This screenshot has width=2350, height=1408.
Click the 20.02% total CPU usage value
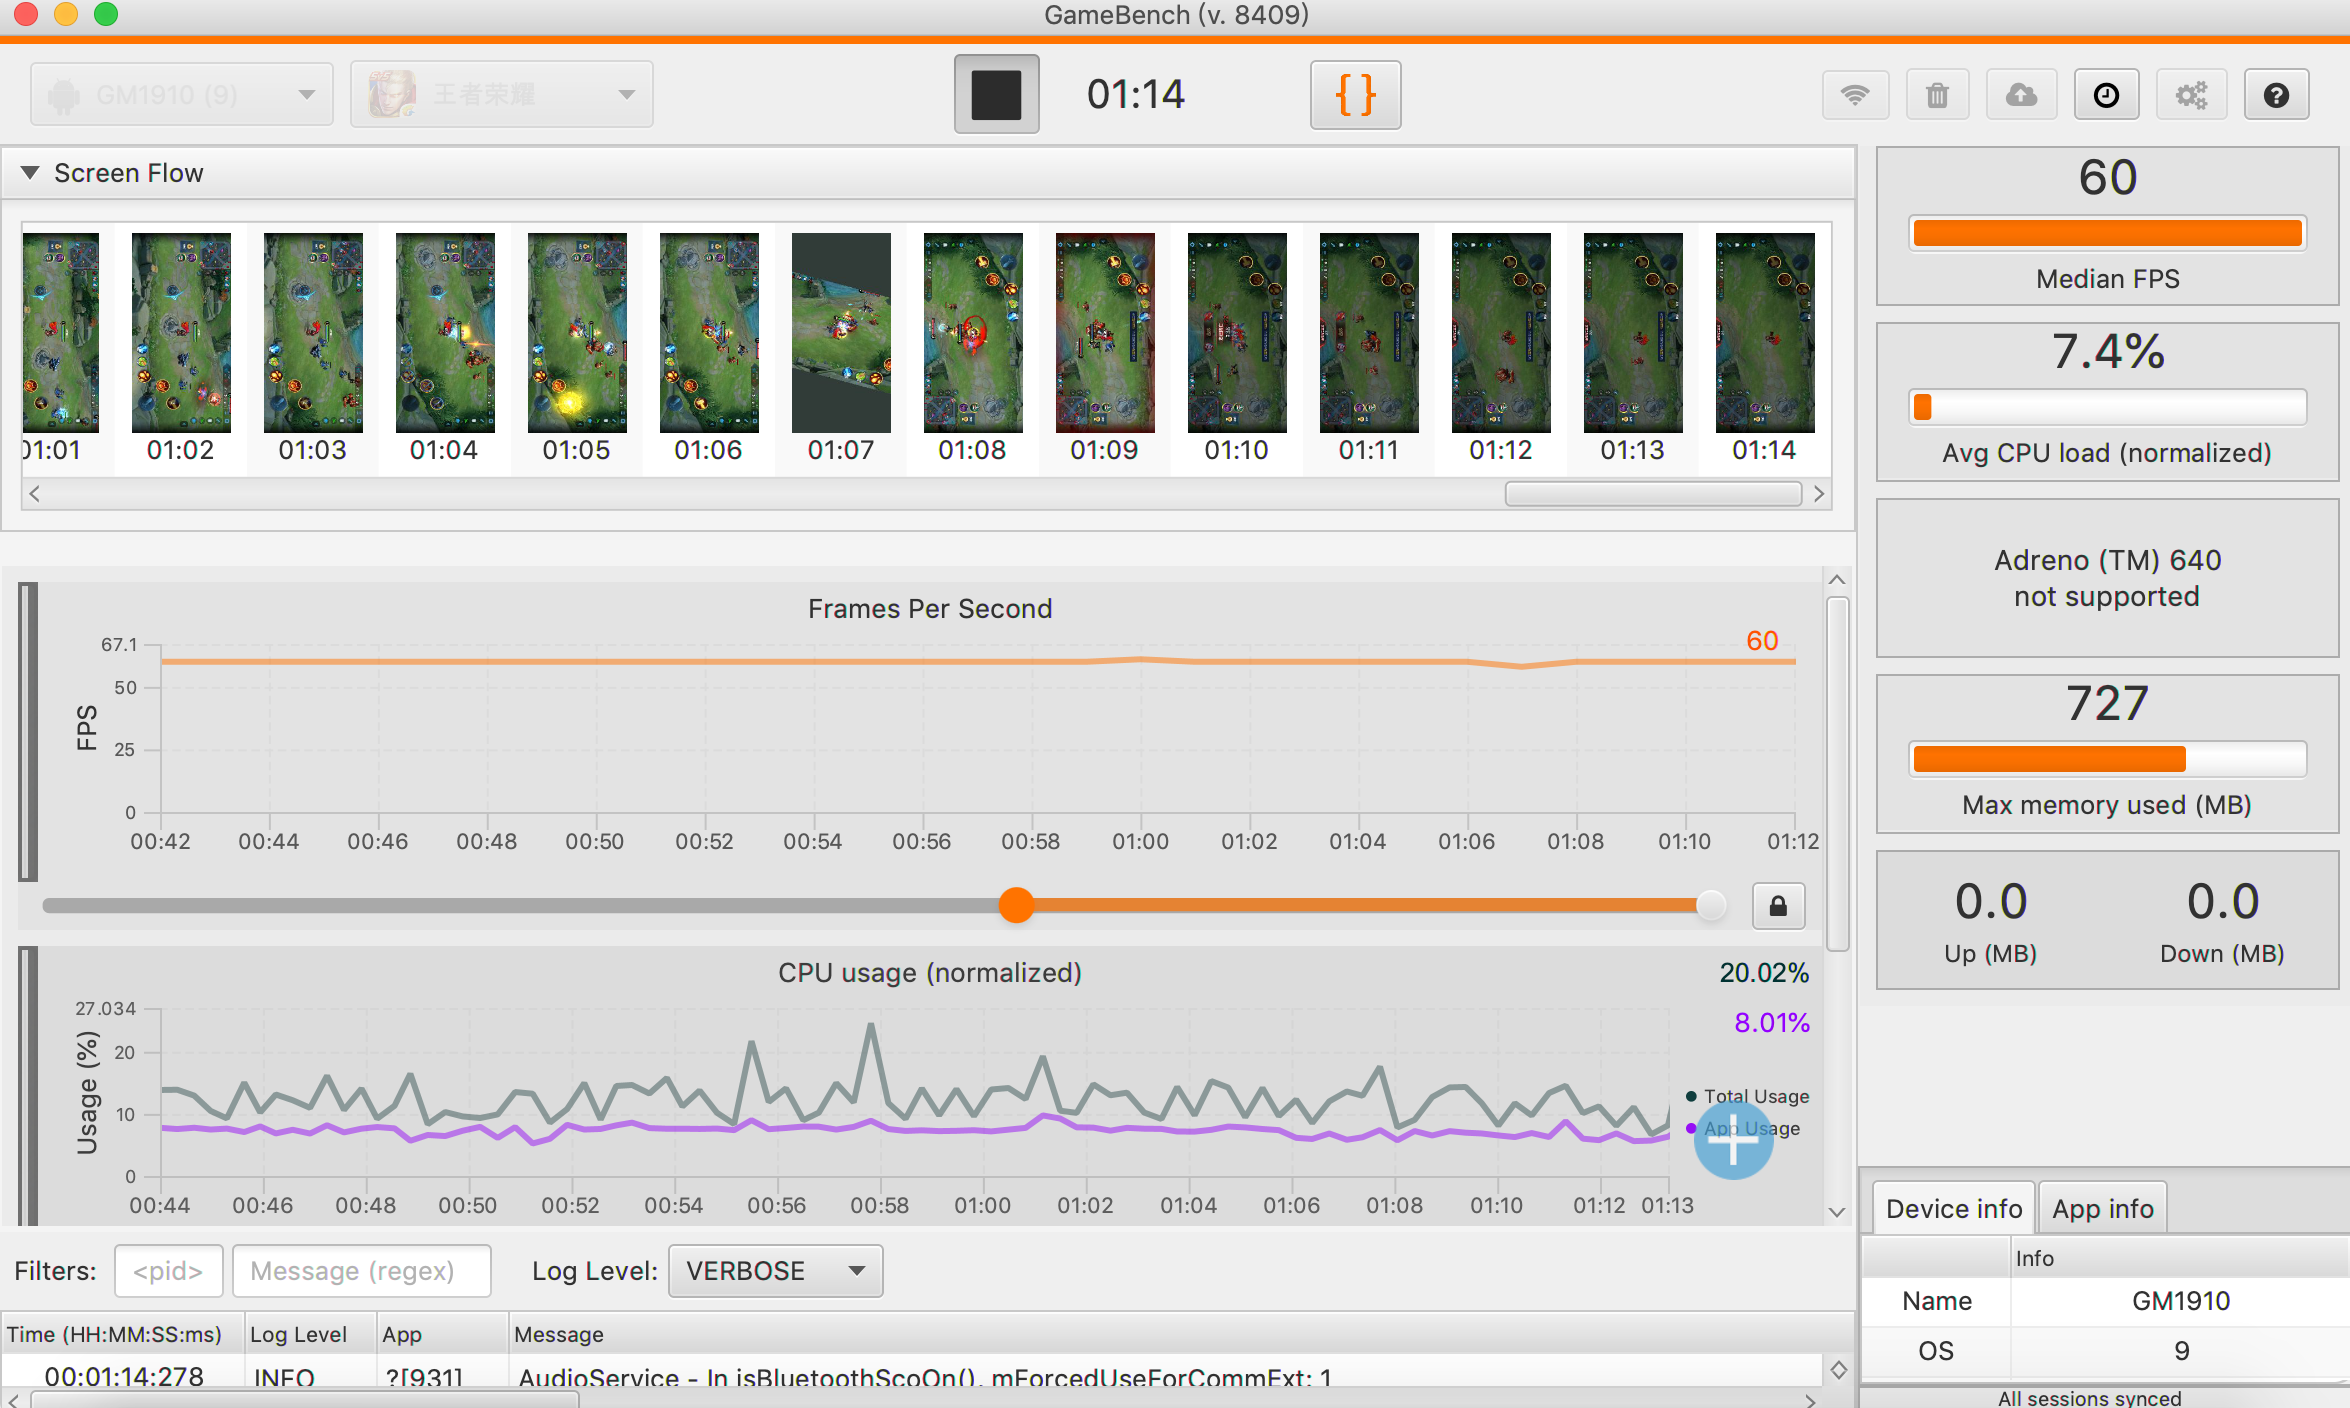[1764, 972]
